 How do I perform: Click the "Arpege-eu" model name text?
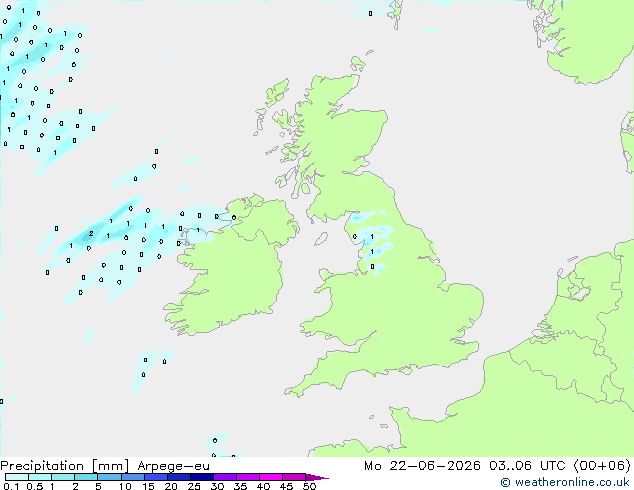pos(173,466)
